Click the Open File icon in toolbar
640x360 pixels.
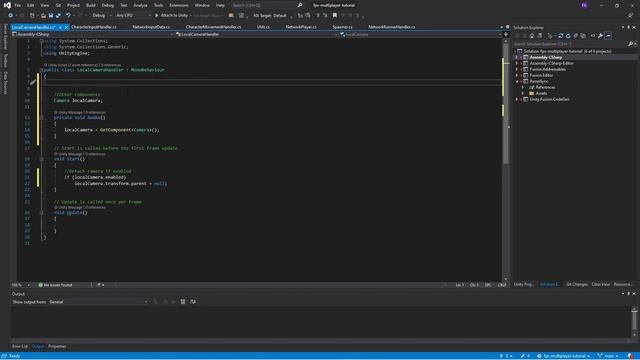coord(43,16)
